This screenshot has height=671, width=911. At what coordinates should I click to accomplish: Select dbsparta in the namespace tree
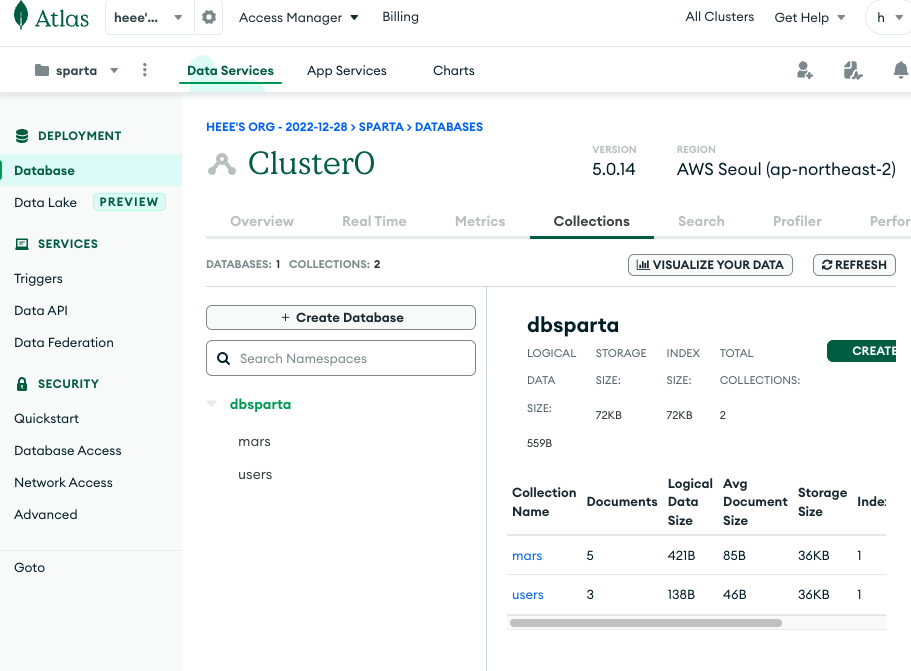click(x=260, y=404)
